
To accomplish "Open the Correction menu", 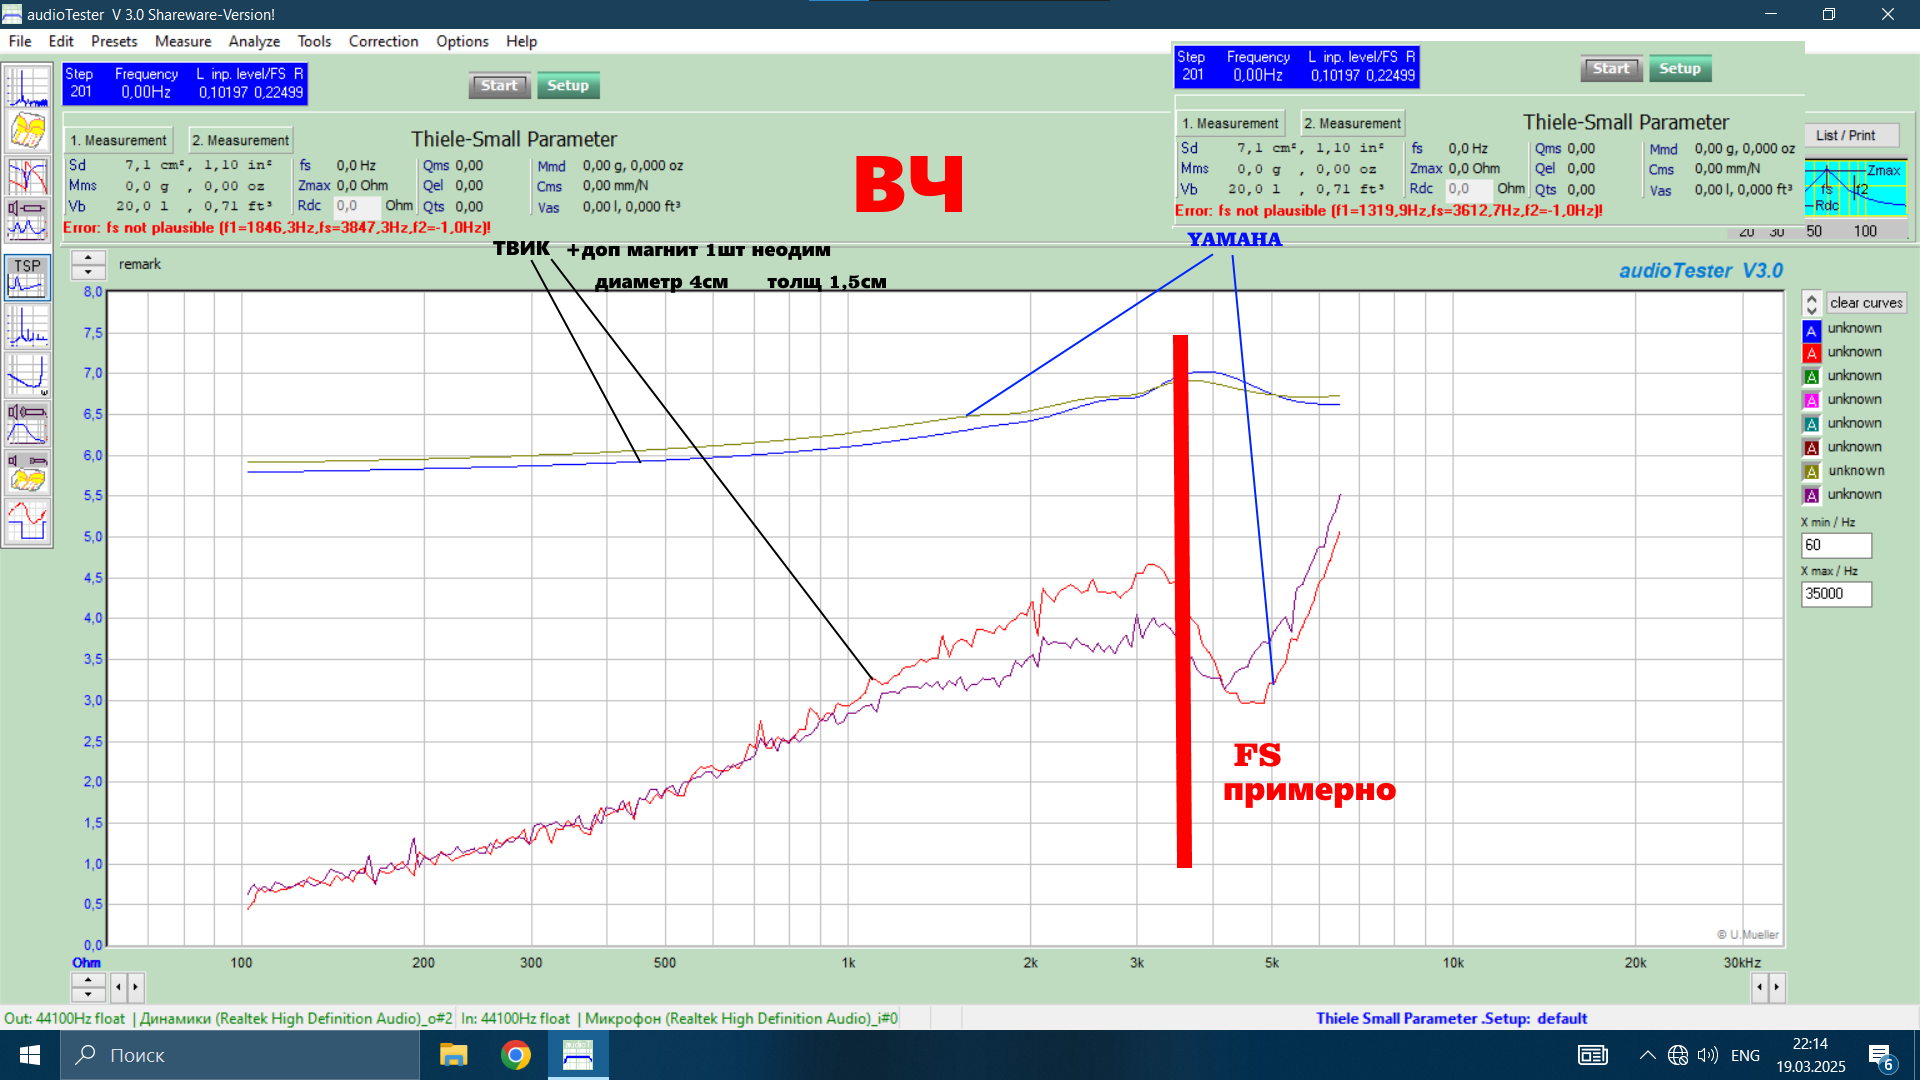I will pos(383,41).
